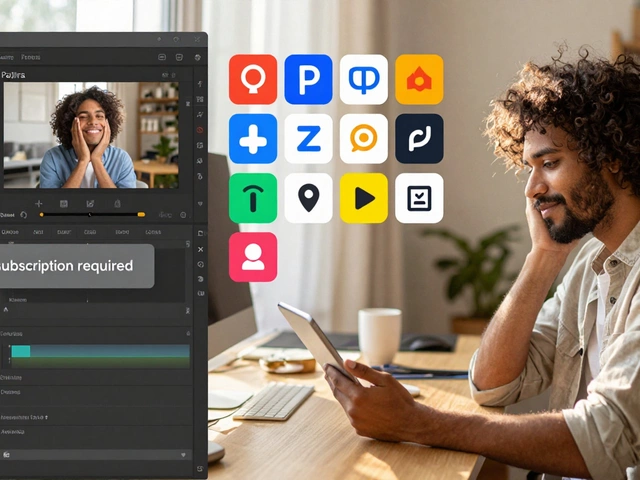Open the white app icon with blue Φ symbol
640x480 pixels.
point(364,79)
